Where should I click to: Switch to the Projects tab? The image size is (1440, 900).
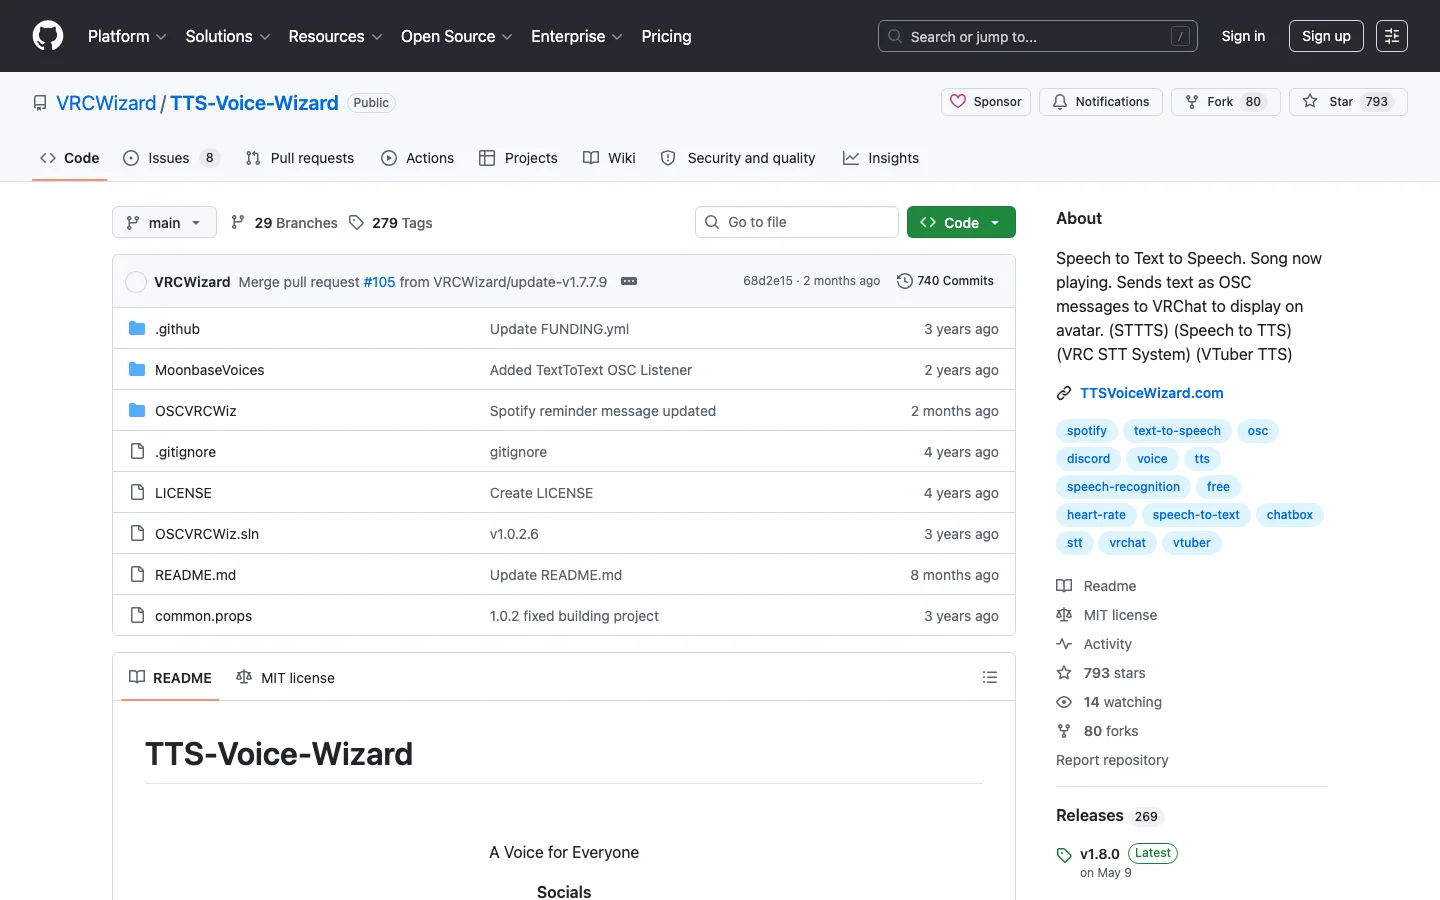pyautogui.click(x=518, y=158)
